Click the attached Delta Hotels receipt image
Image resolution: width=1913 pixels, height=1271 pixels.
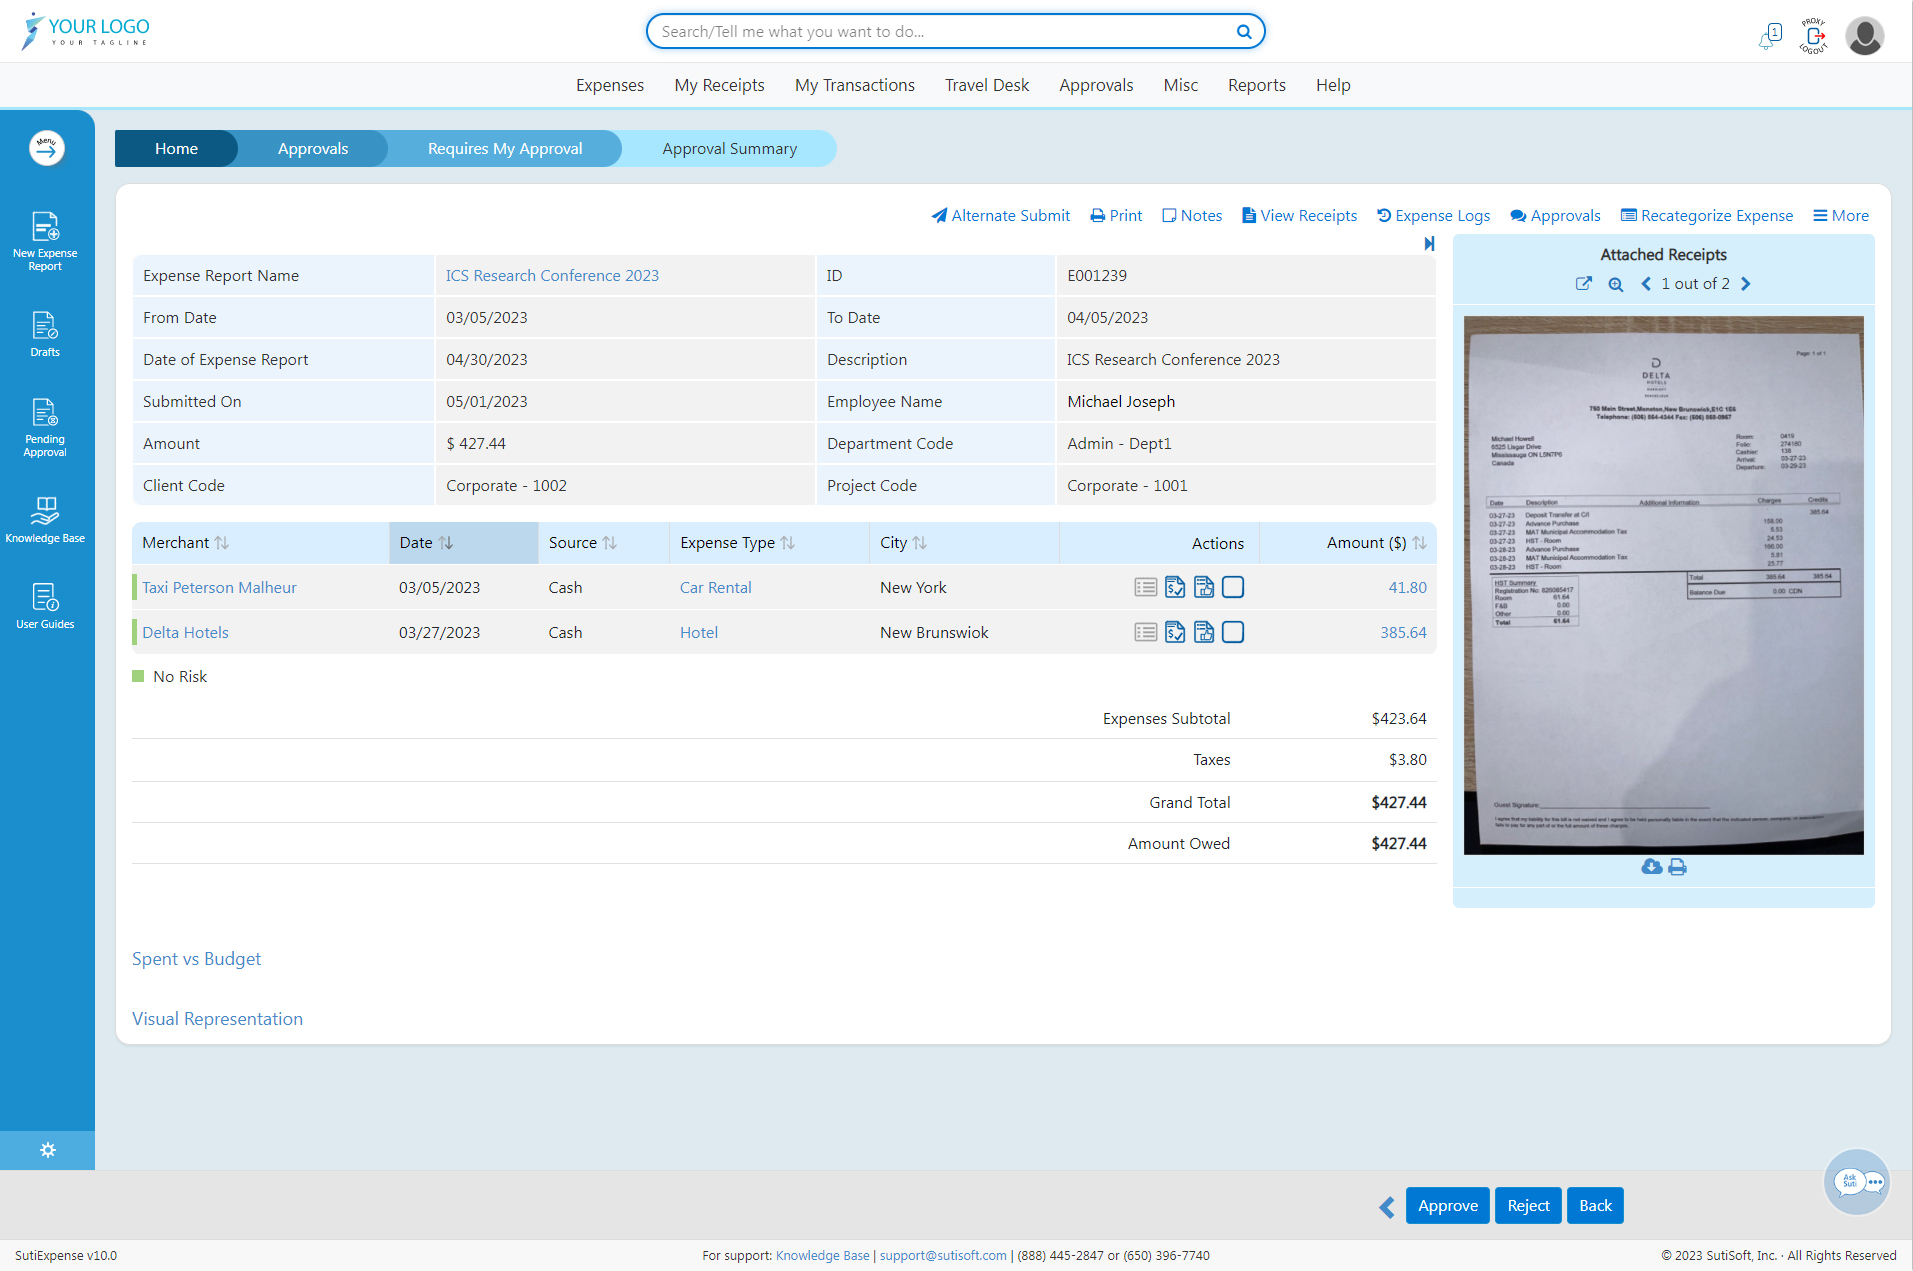[1663, 586]
